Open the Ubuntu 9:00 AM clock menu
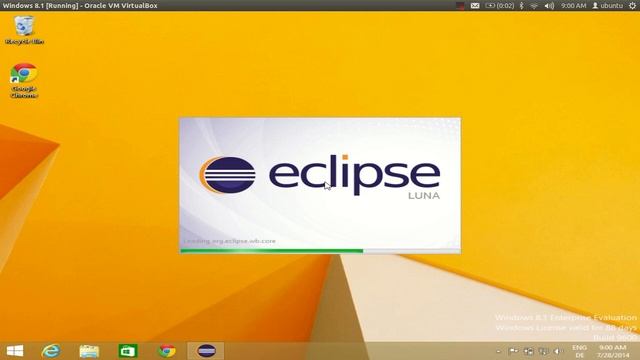This screenshot has width=640, height=360. (x=573, y=6)
